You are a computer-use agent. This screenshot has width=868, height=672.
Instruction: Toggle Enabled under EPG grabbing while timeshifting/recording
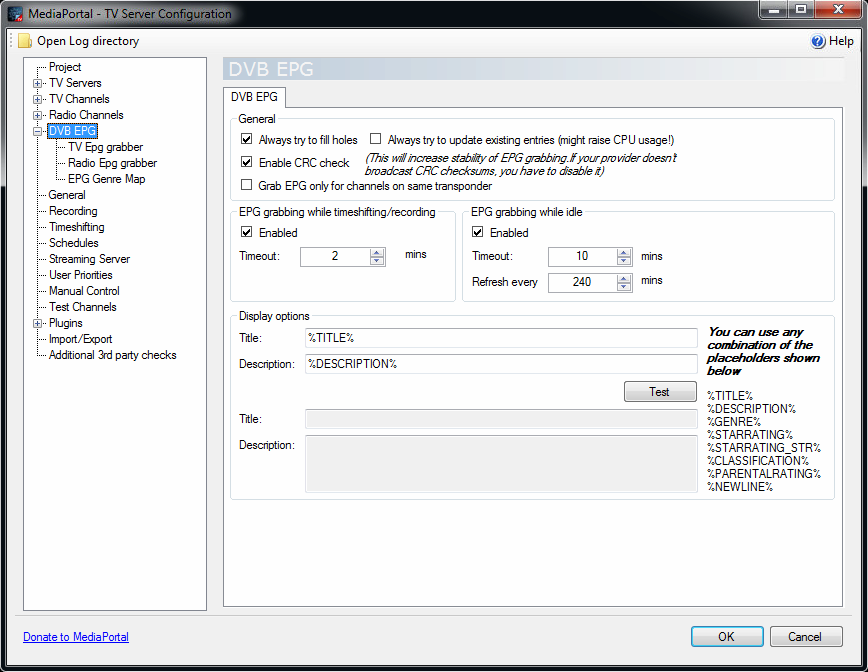click(246, 232)
